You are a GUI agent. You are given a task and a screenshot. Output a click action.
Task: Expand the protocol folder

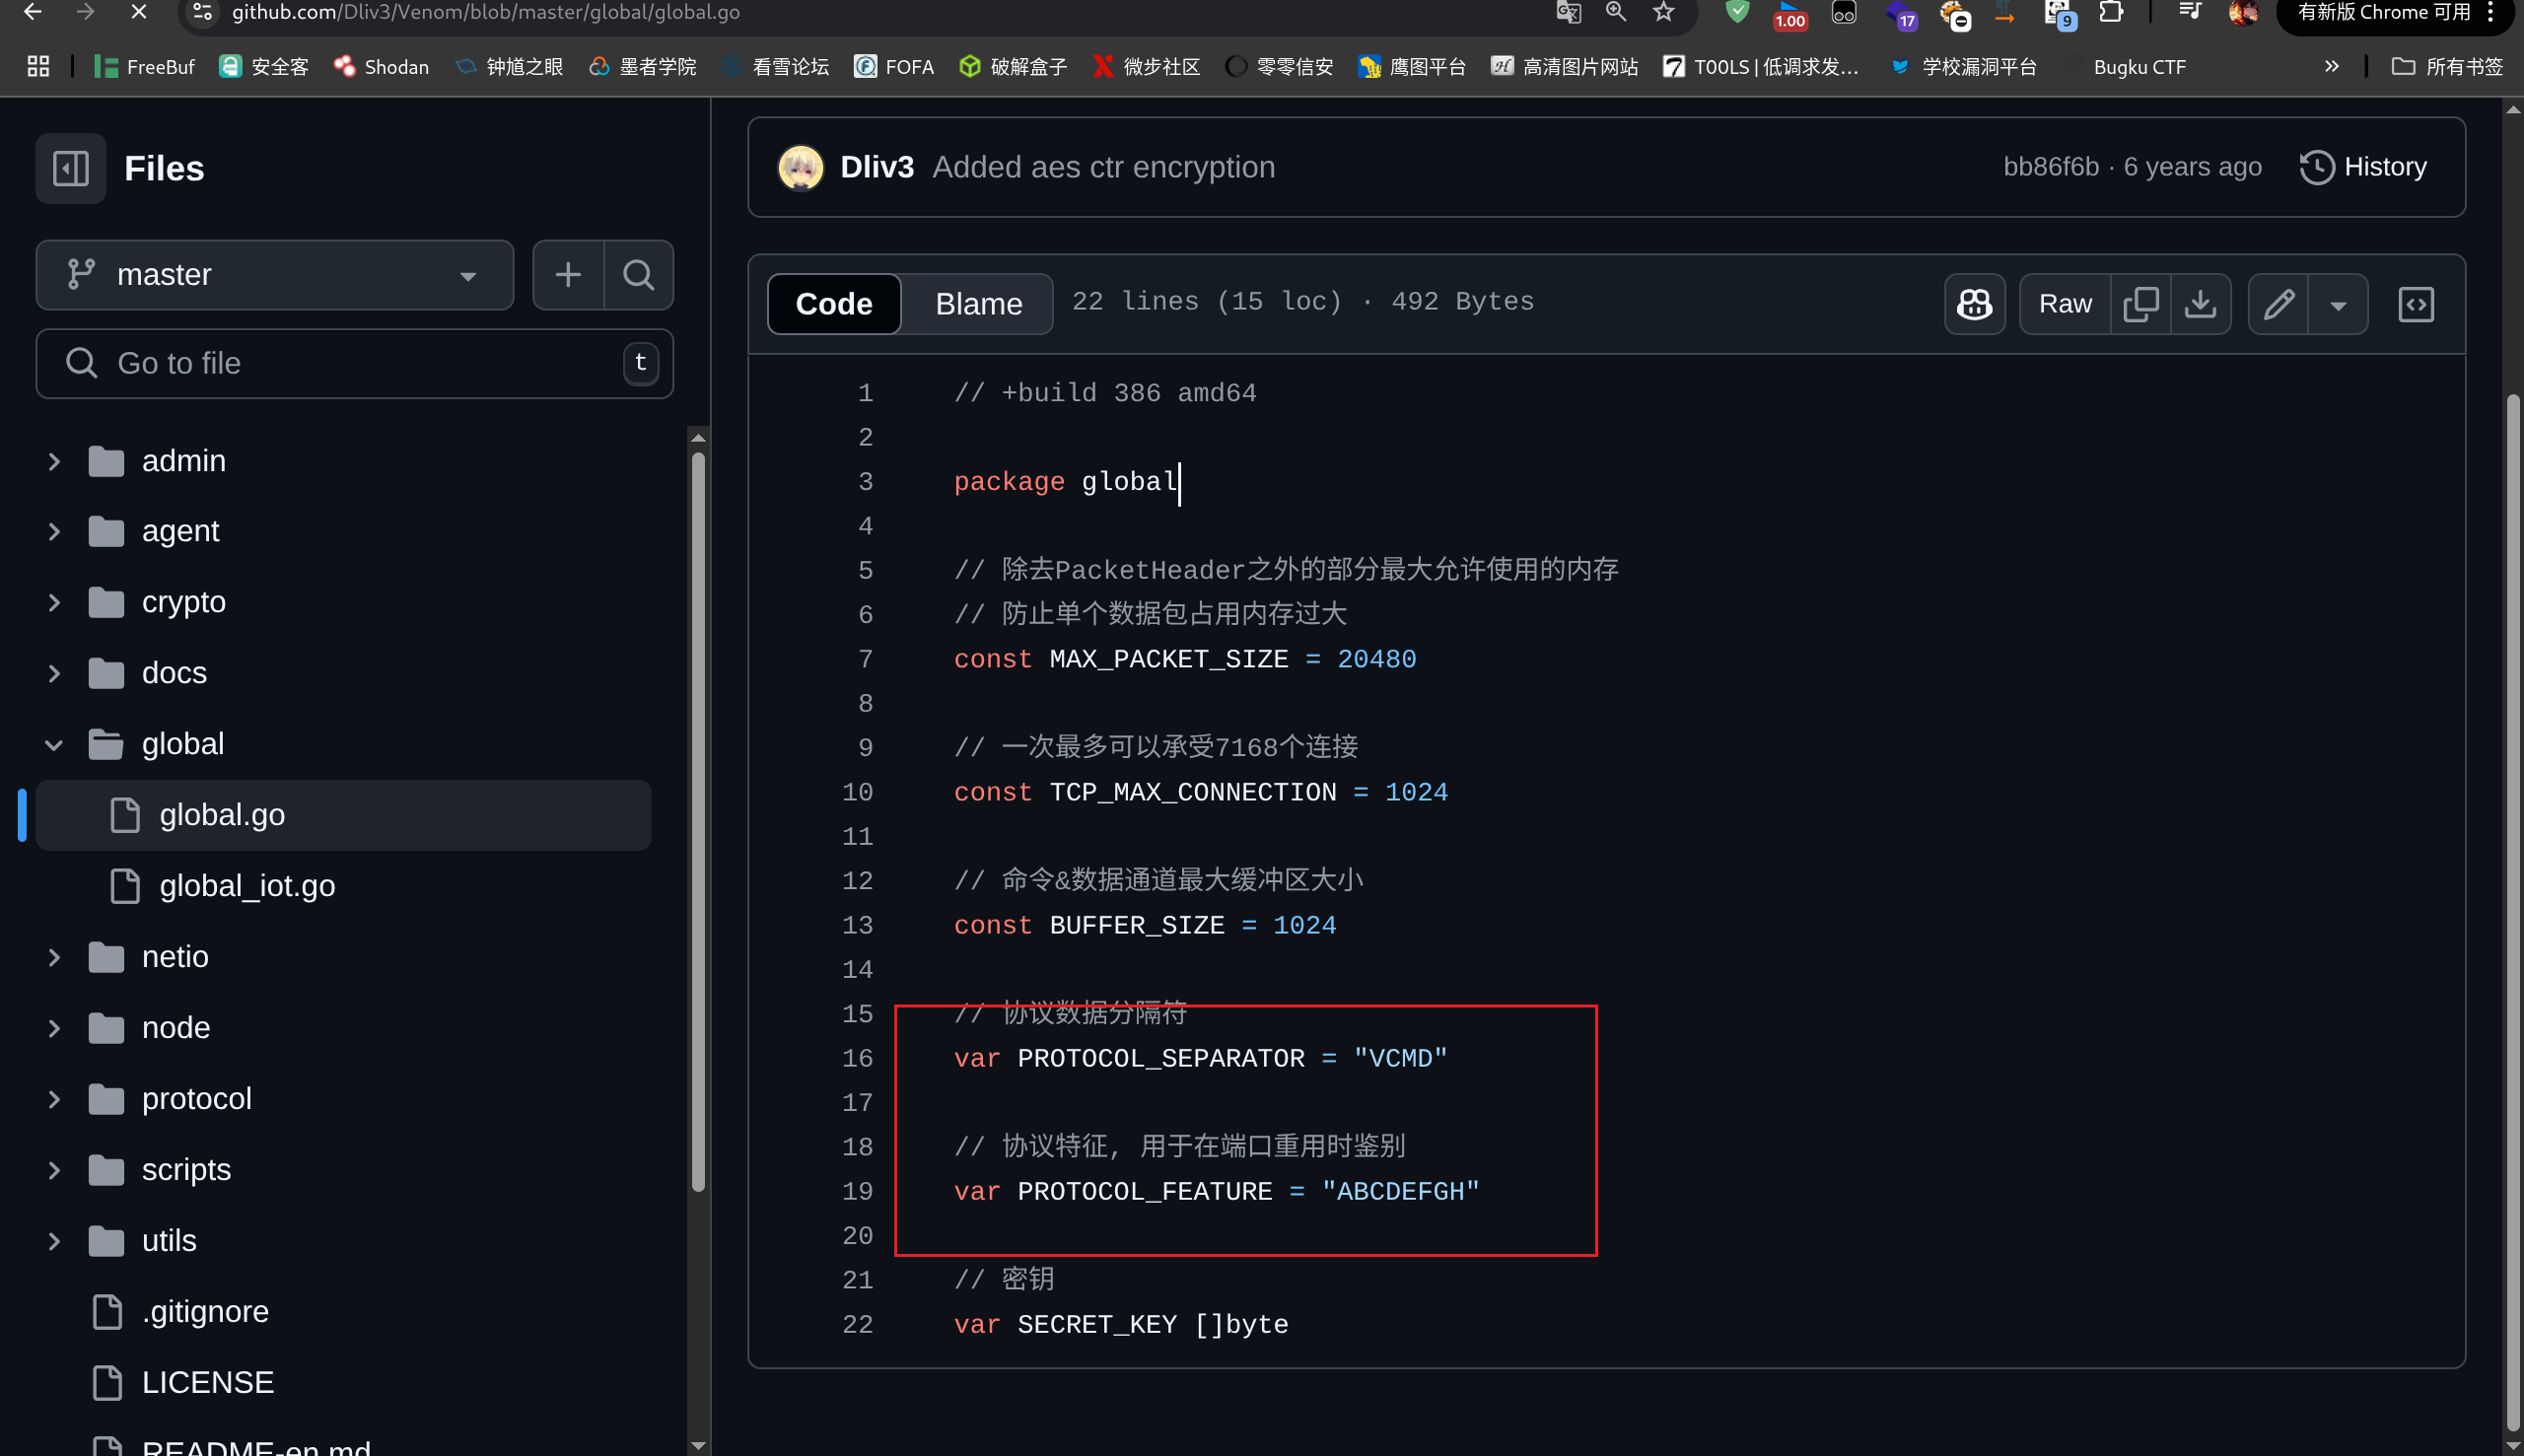54,1099
